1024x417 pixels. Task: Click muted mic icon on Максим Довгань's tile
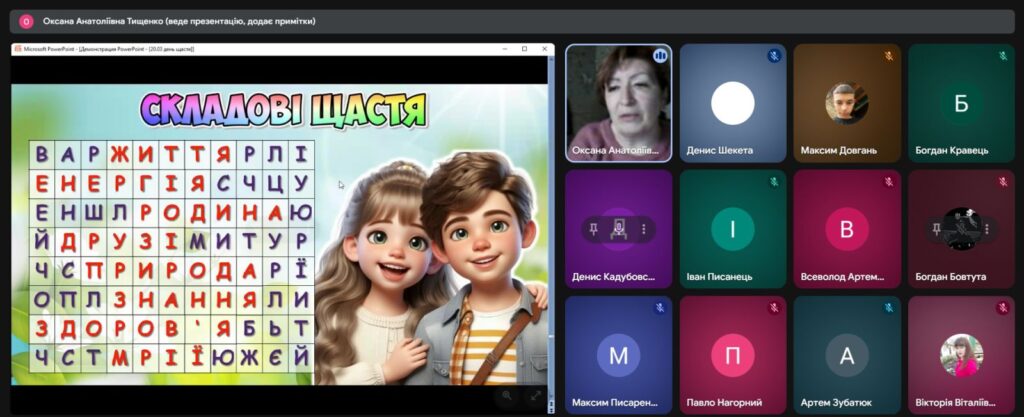pyautogui.click(x=887, y=56)
